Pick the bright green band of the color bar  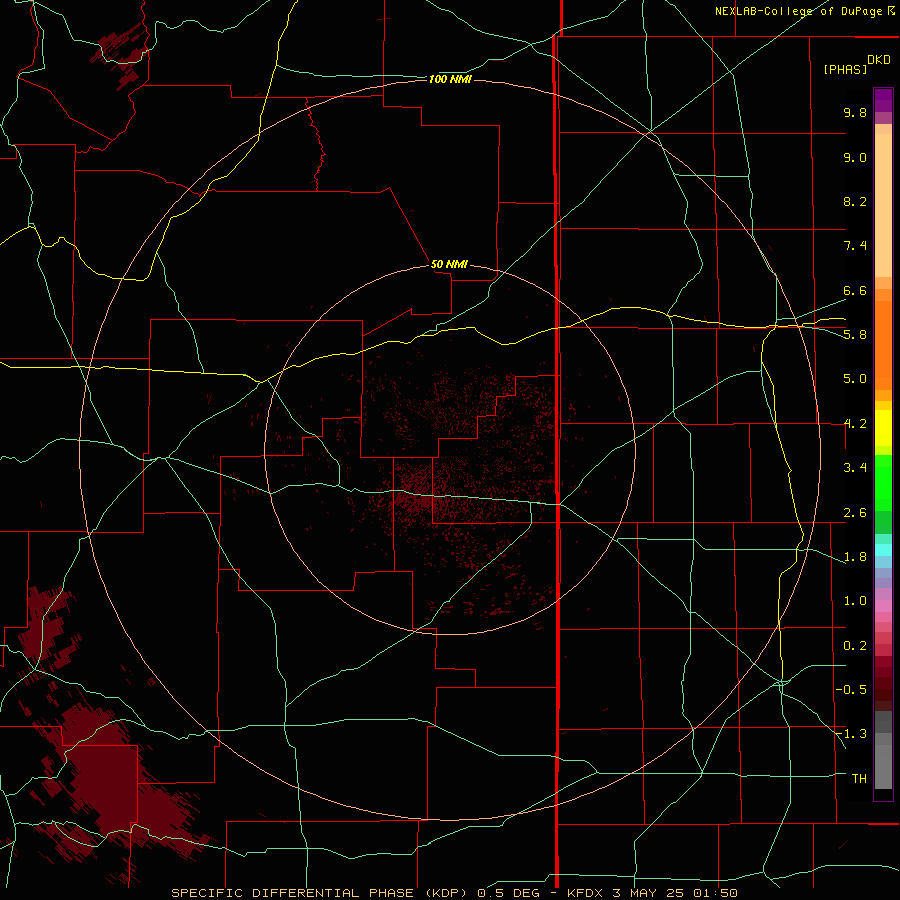(883, 482)
